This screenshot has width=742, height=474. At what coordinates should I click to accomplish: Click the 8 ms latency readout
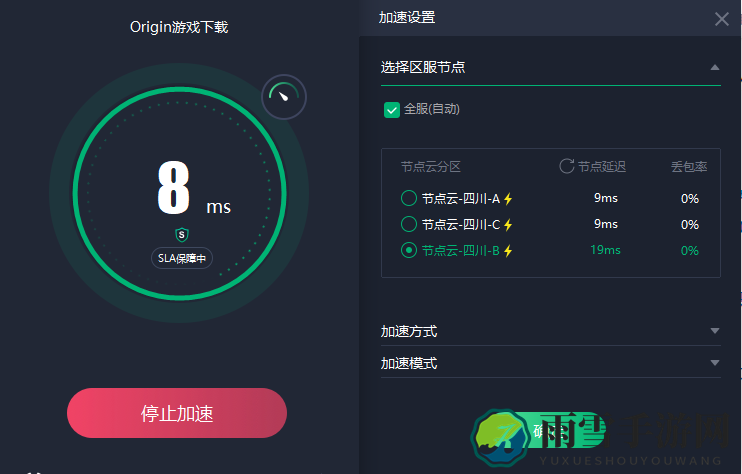(194, 189)
